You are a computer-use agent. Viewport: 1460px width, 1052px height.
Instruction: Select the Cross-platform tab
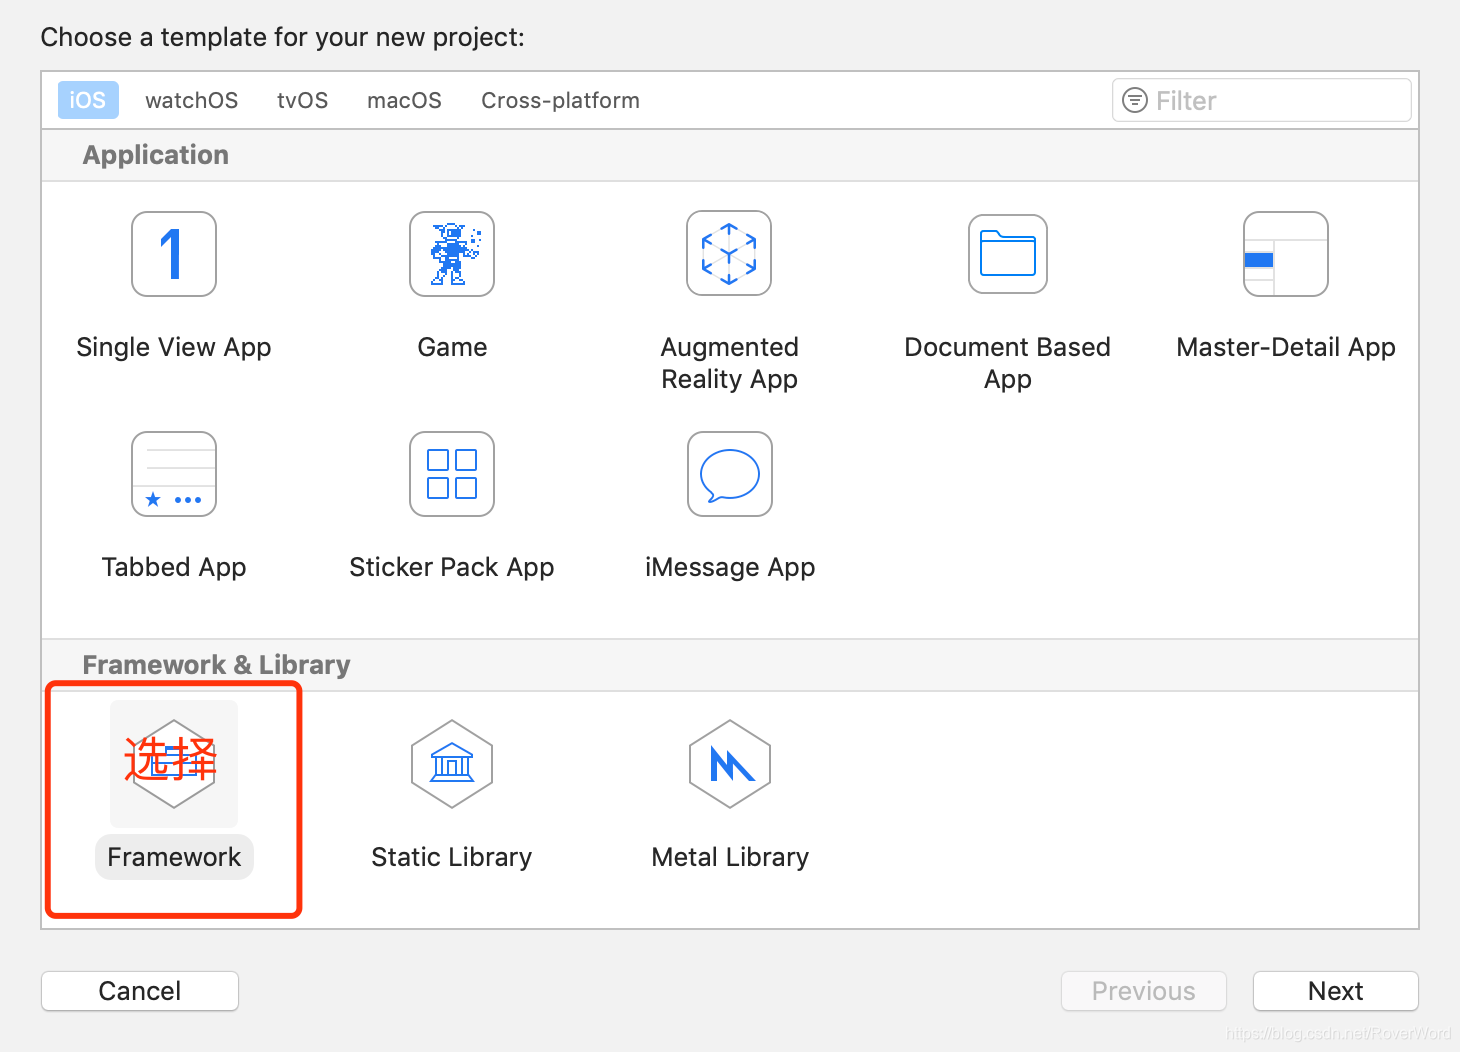(560, 100)
